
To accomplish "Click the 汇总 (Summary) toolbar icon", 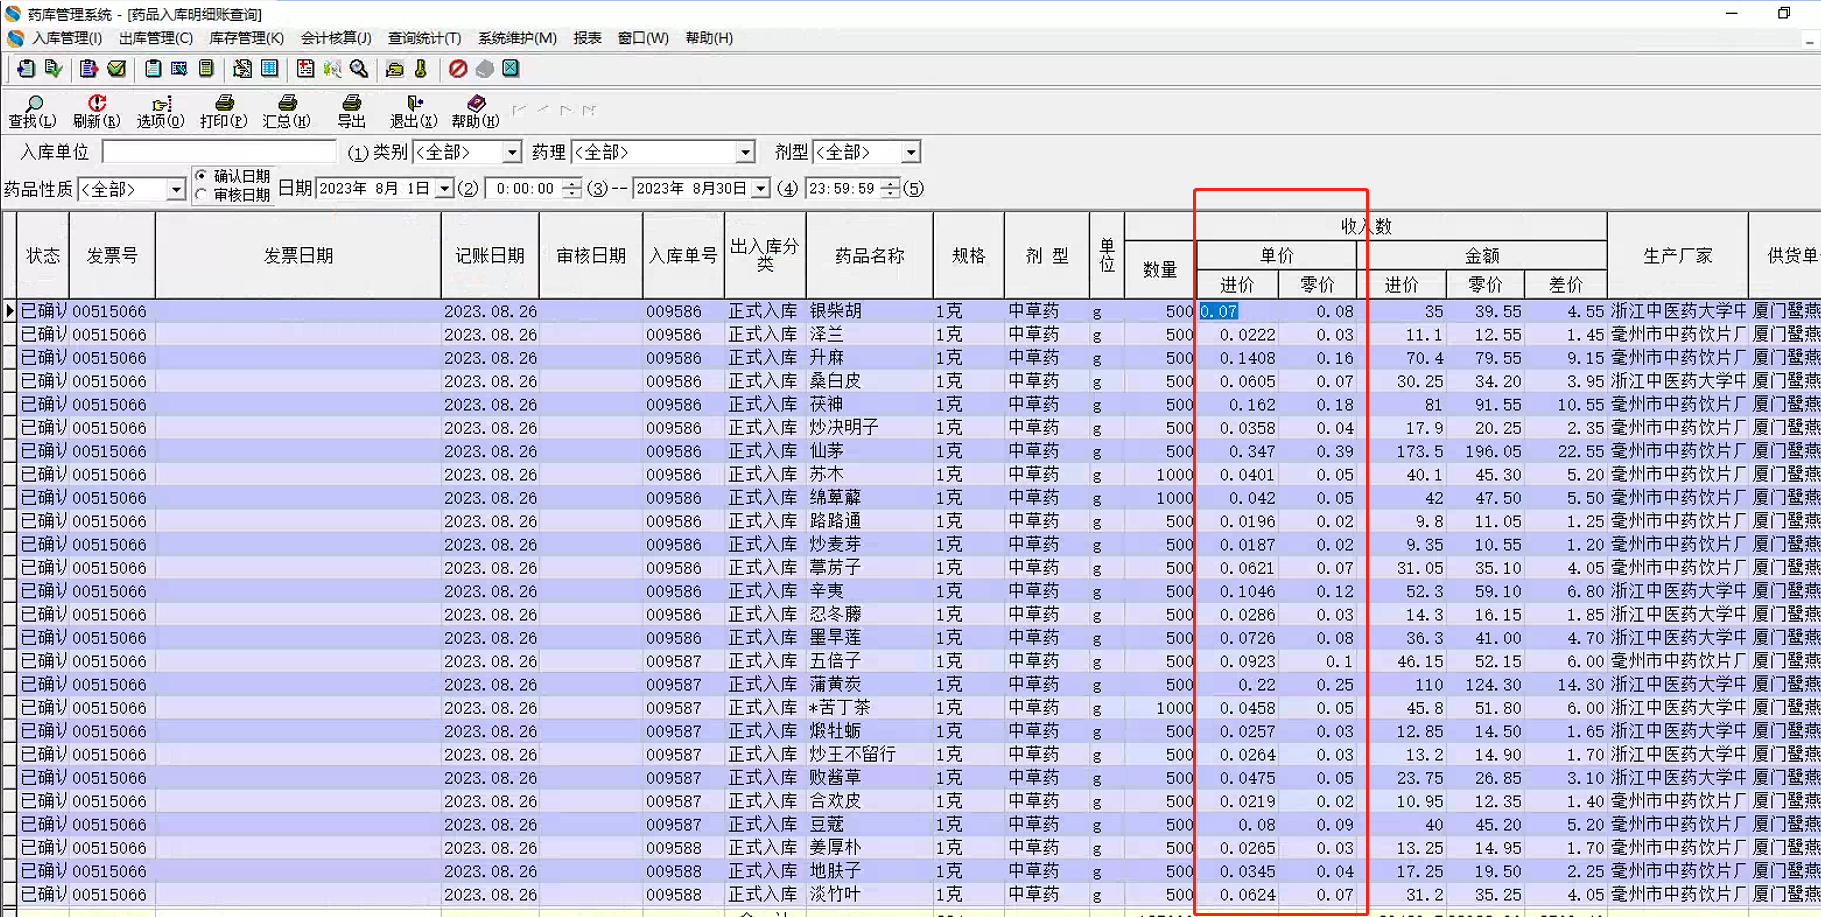I will (x=287, y=104).
